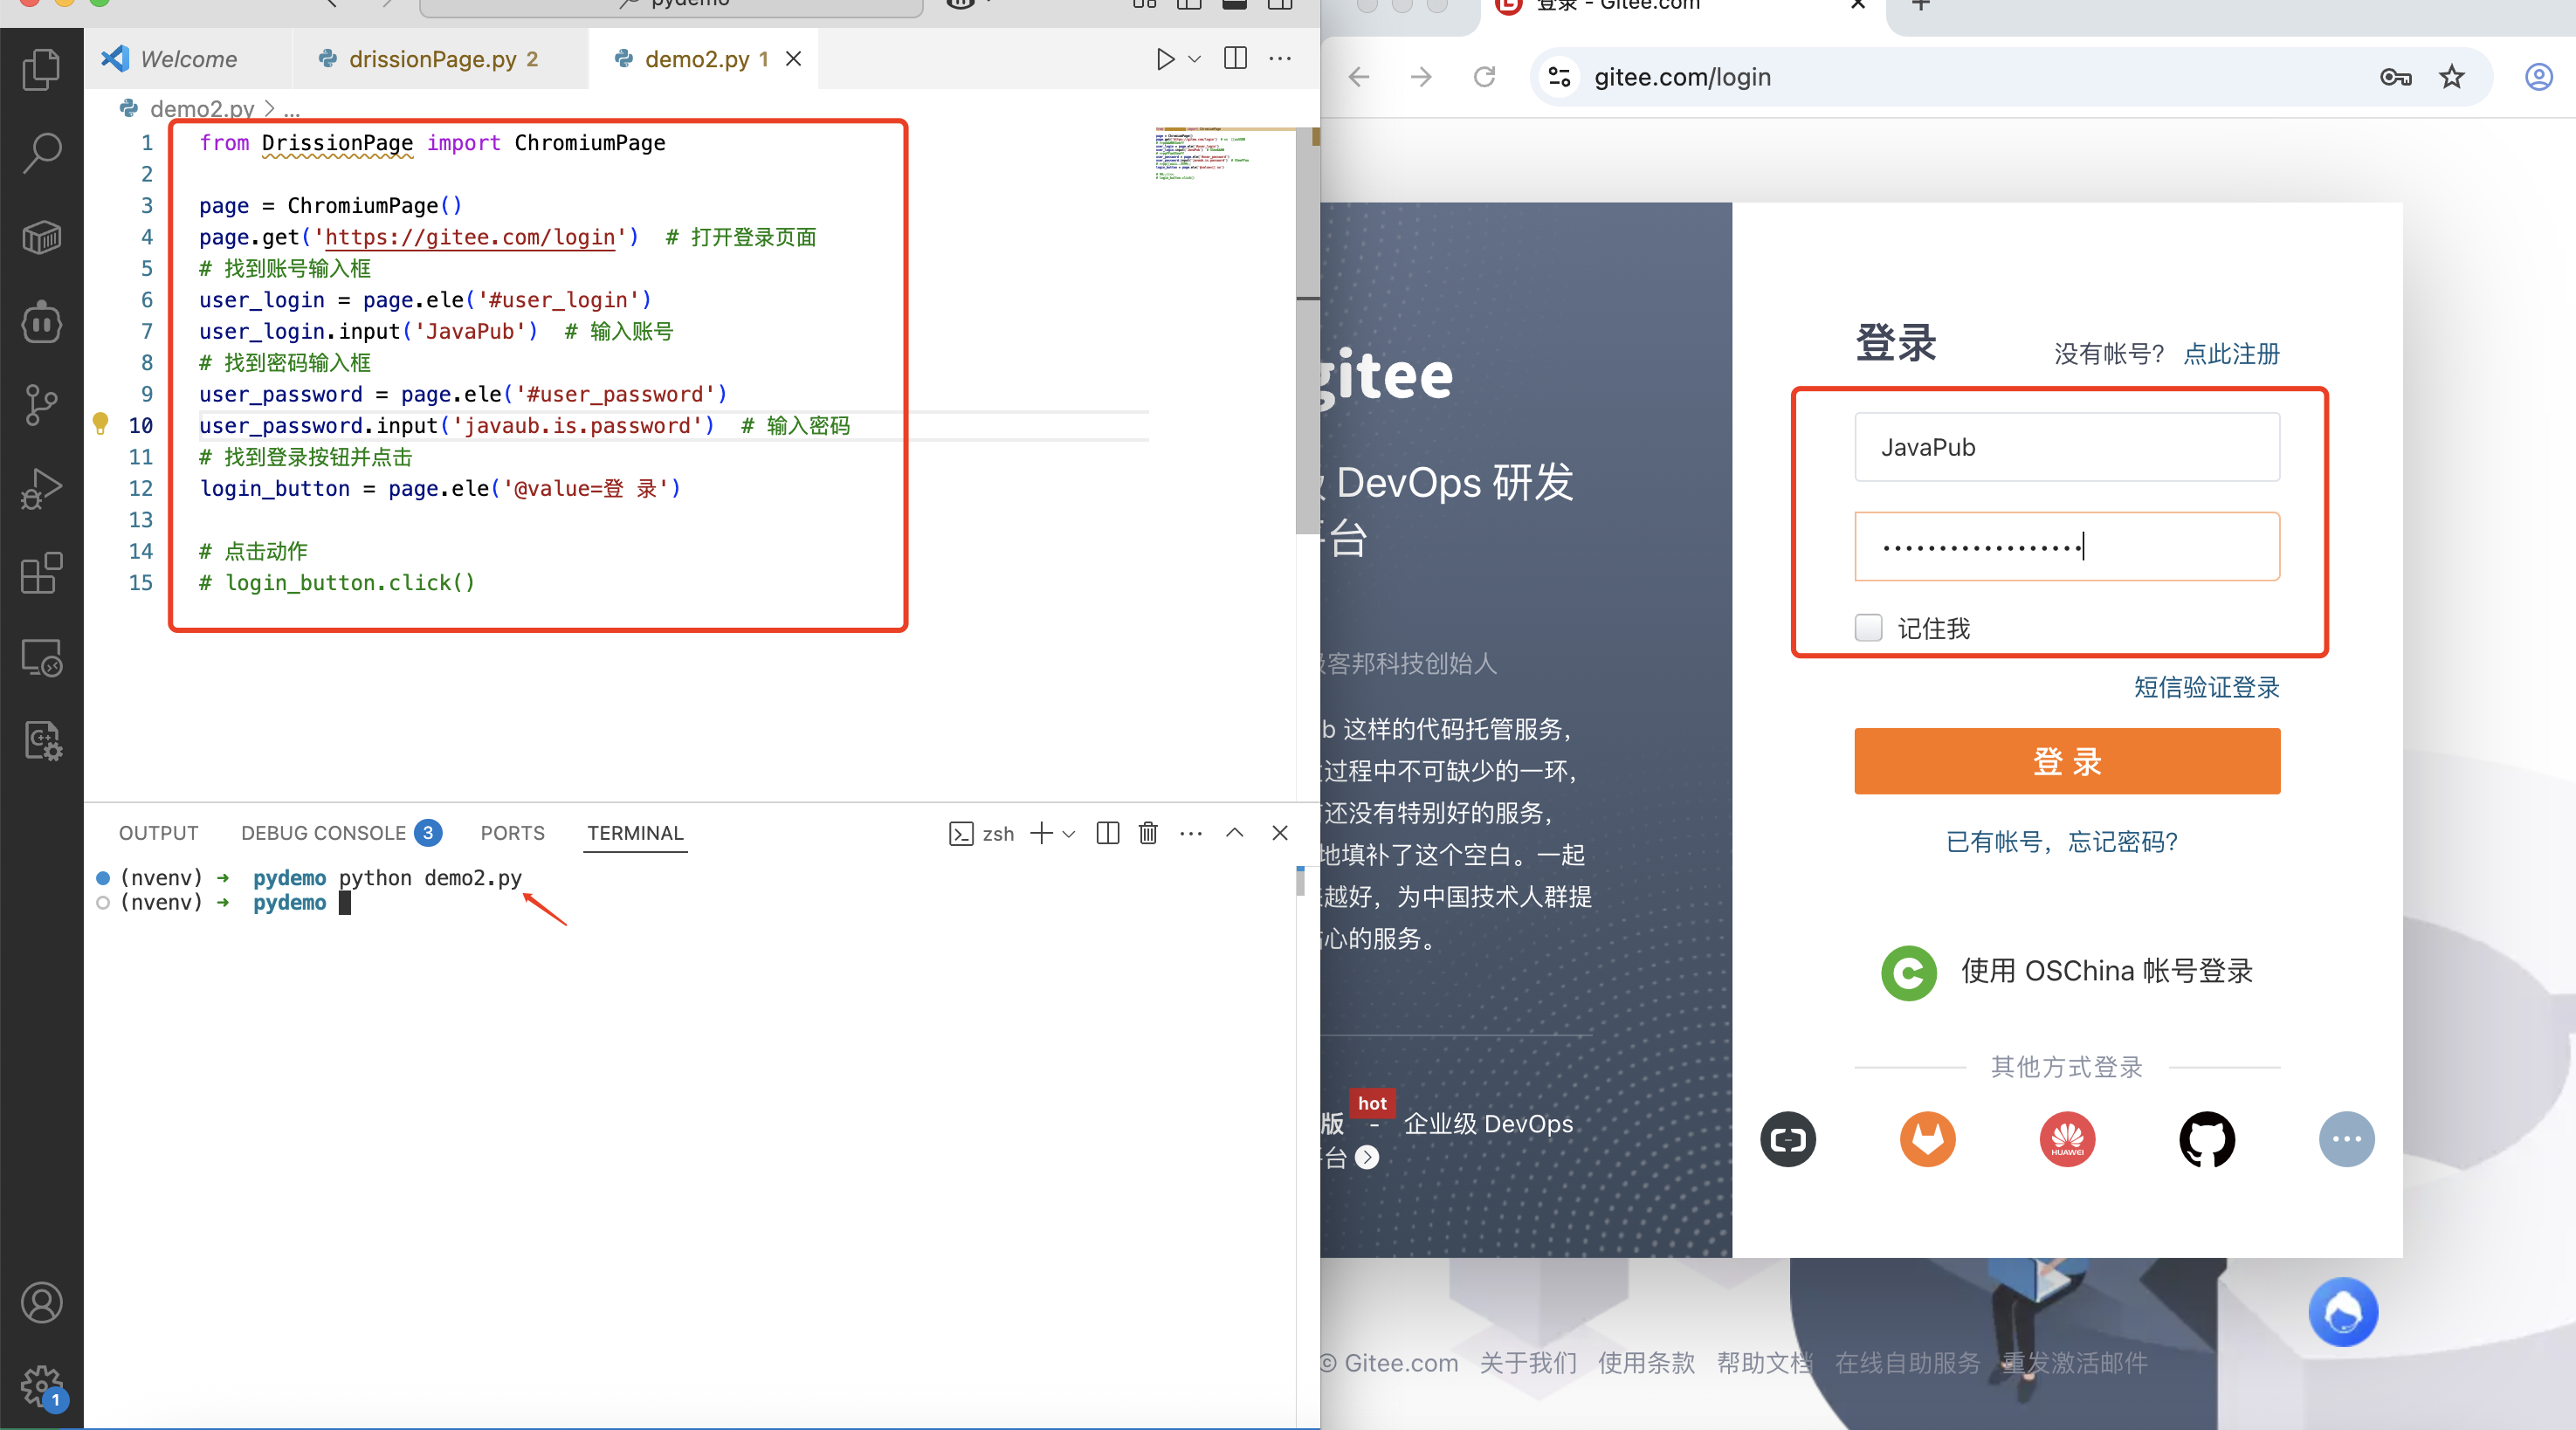Focus the JavaPub username field
2576x1430 pixels.
(x=2067, y=447)
